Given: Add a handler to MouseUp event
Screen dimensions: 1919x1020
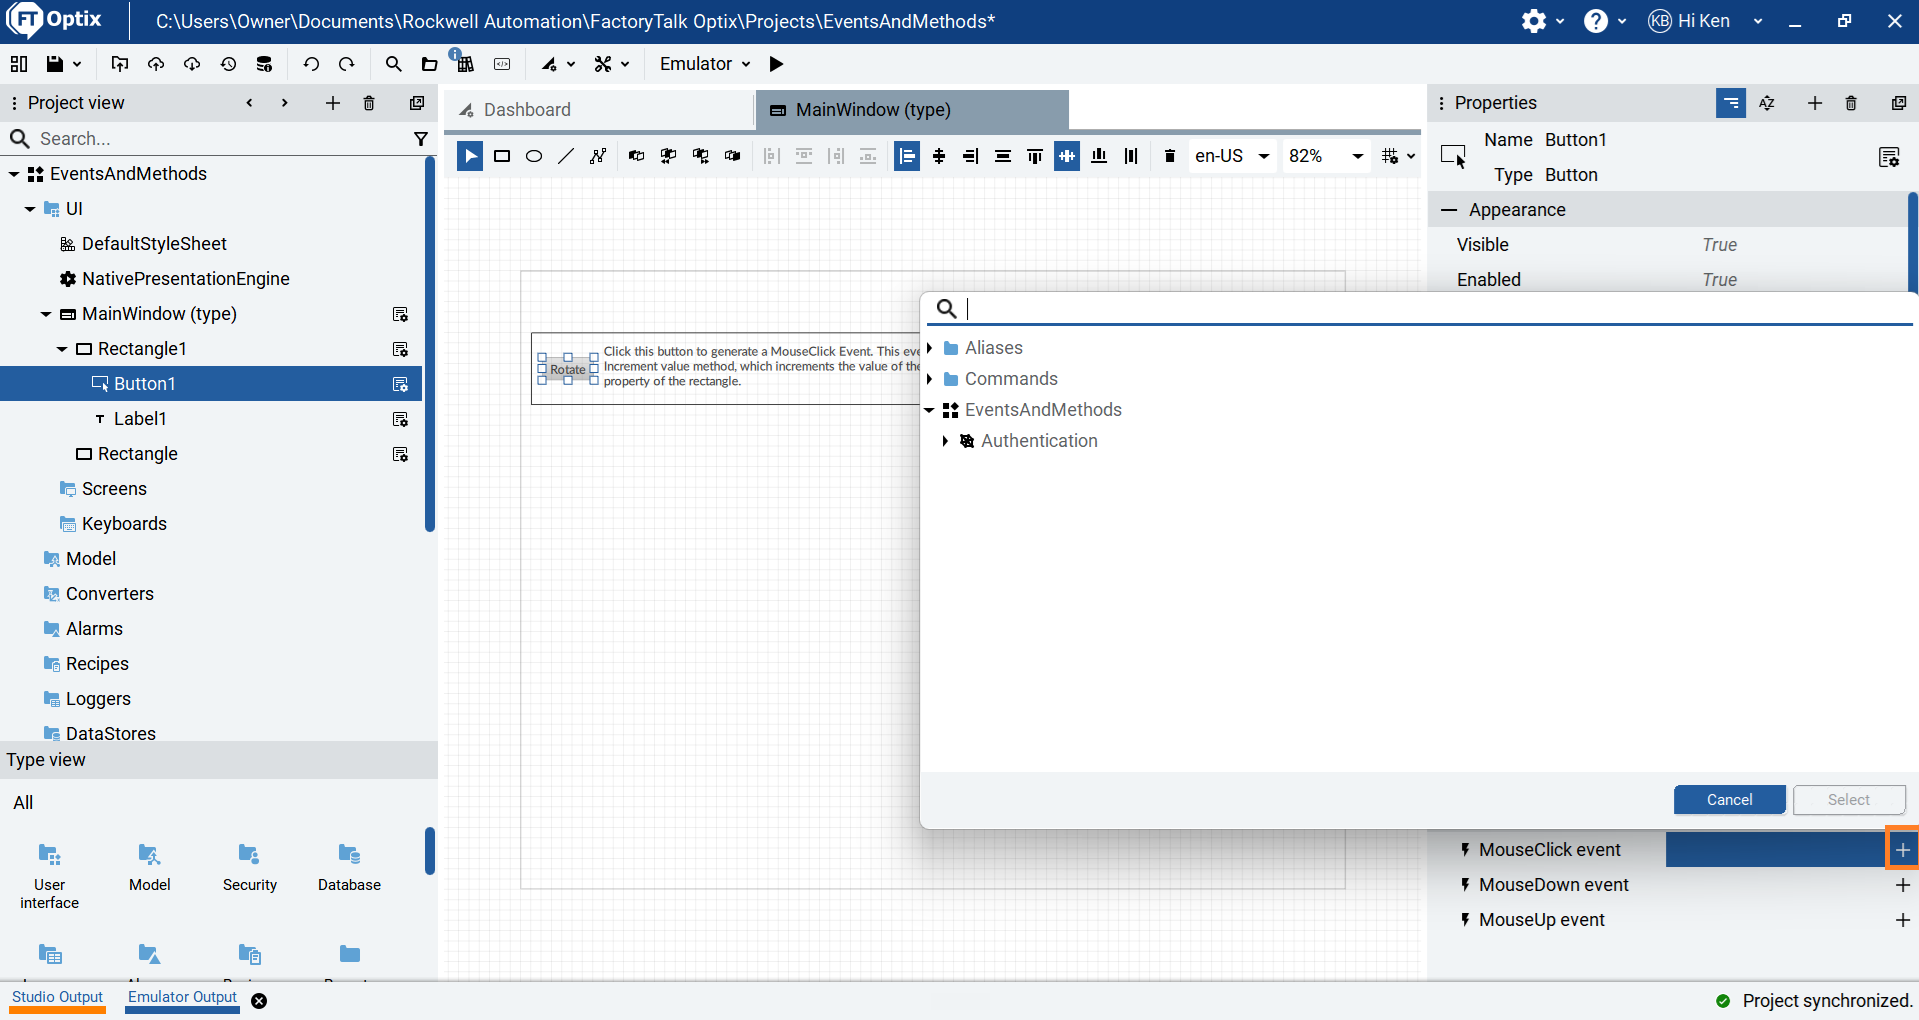Looking at the screenshot, I should 1903,920.
